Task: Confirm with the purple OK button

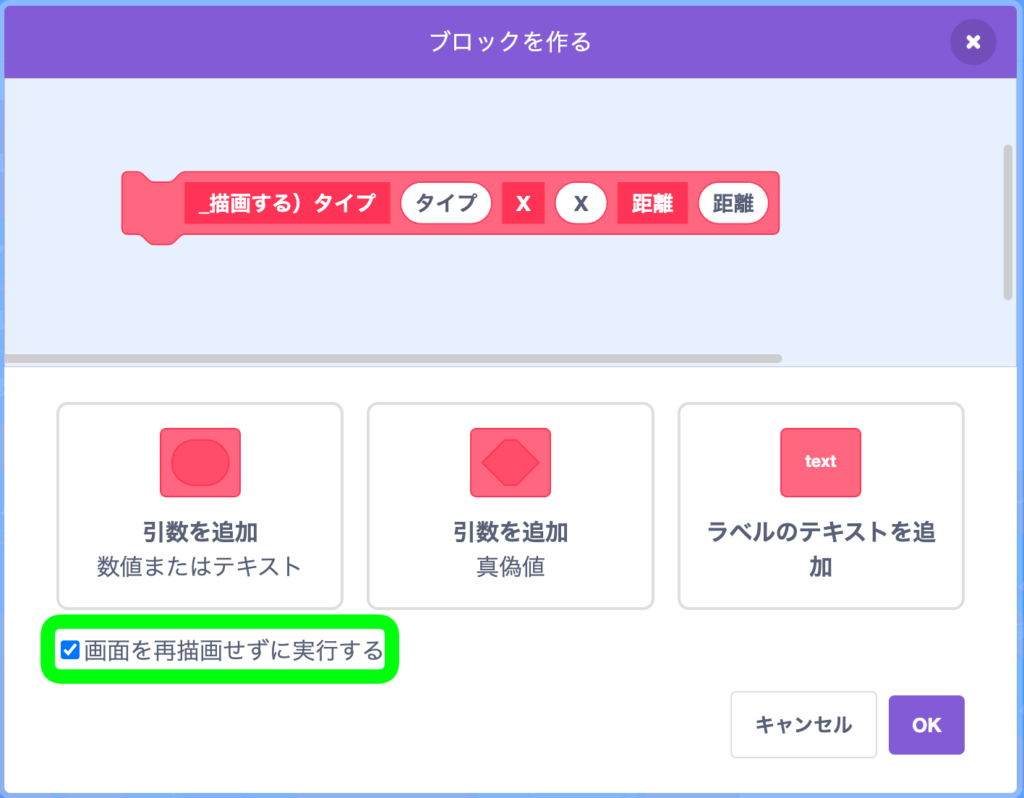Action: pos(926,725)
